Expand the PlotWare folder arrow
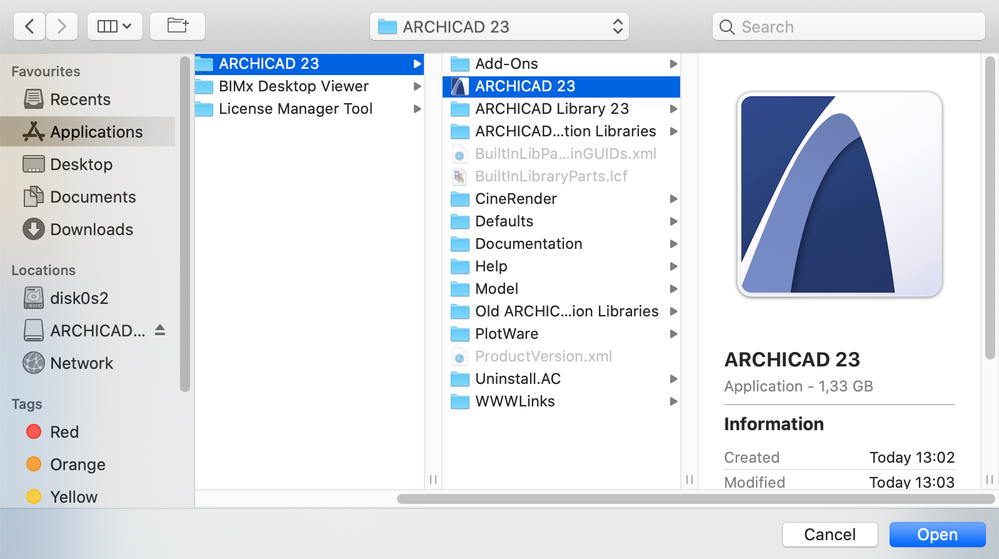Screen dimensions: 999x559 pos(673,334)
